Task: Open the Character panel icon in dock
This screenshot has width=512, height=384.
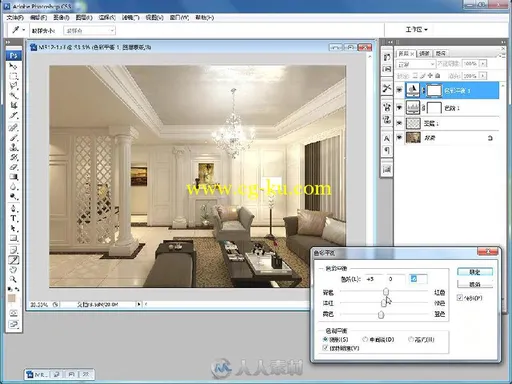Action: click(387, 138)
